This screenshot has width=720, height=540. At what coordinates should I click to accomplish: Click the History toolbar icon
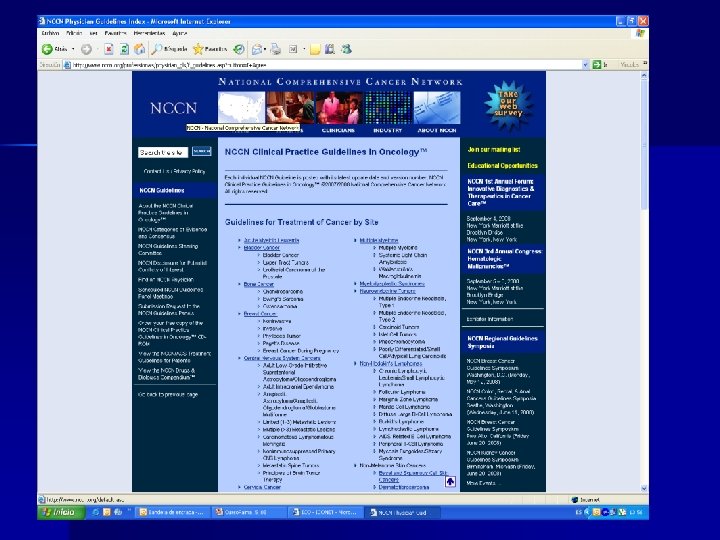click(239, 49)
